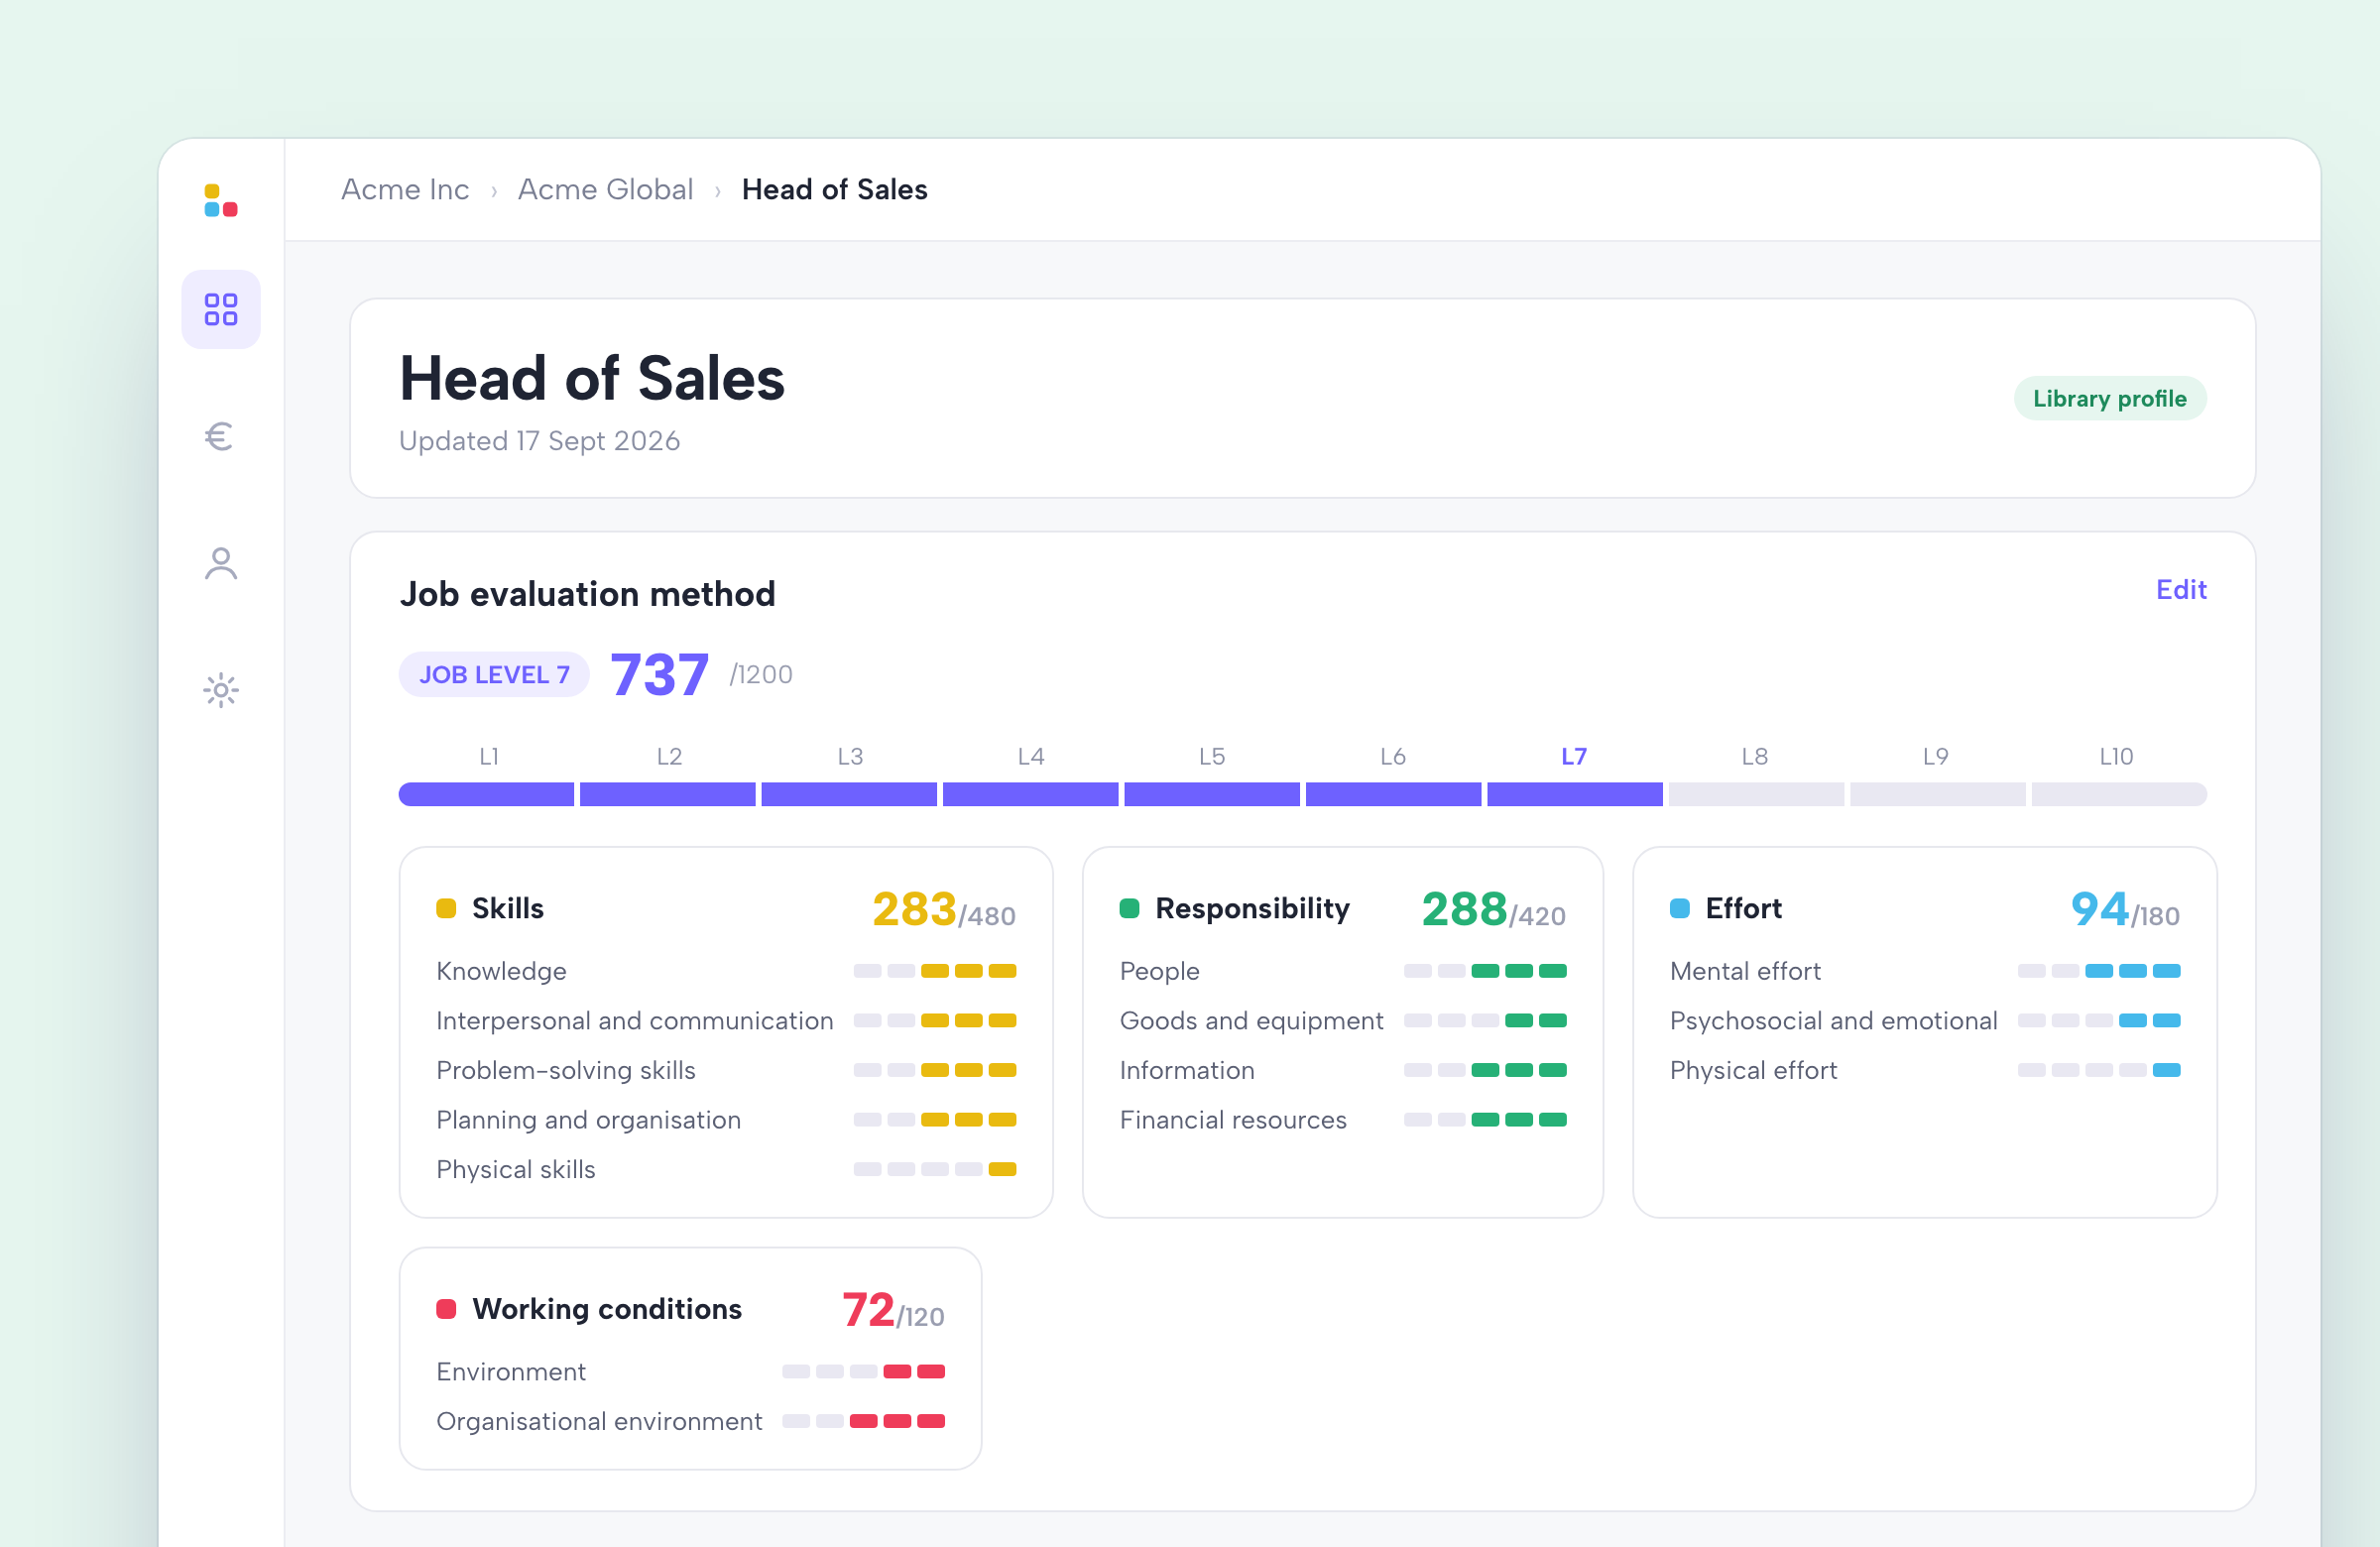
Task: Click the Working conditions card heading
Action: click(x=607, y=1309)
